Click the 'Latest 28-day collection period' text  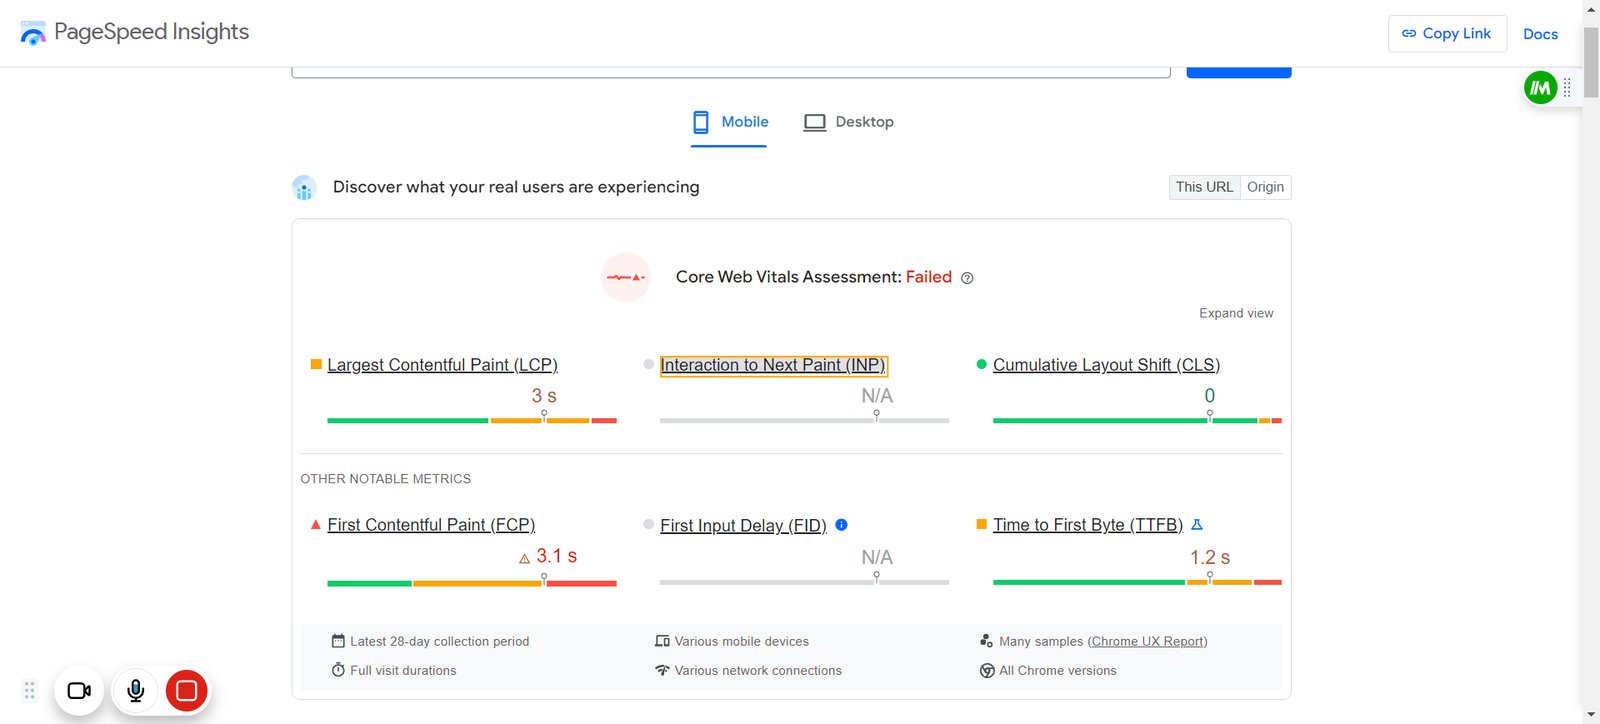click(440, 641)
